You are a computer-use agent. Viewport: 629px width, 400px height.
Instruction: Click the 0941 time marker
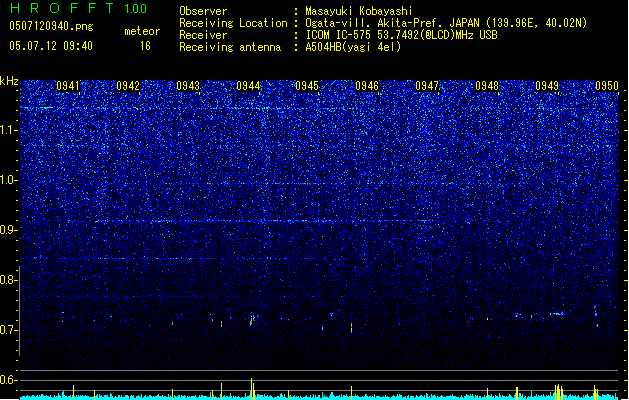pyautogui.click(x=68, y=86)
